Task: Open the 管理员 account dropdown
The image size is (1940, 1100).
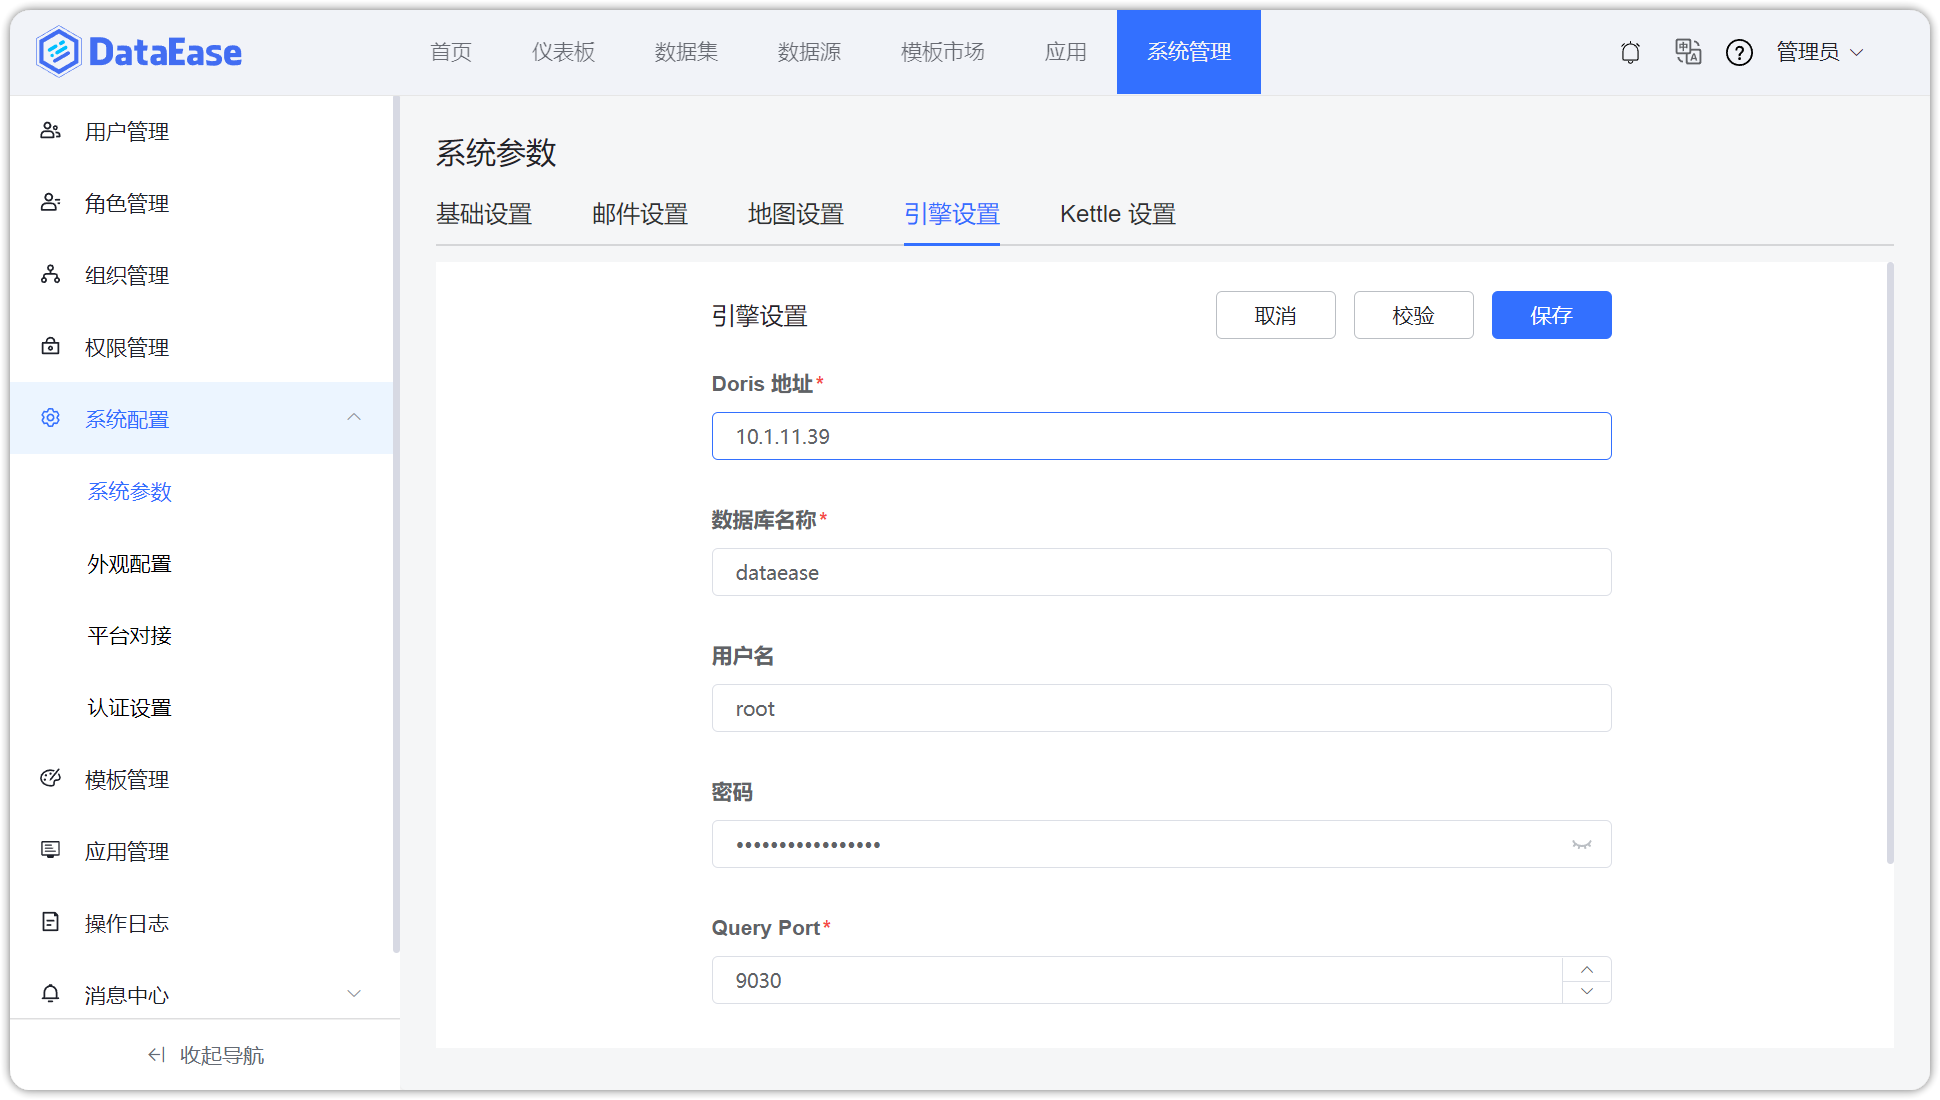Action: [x=1818, y=52]
